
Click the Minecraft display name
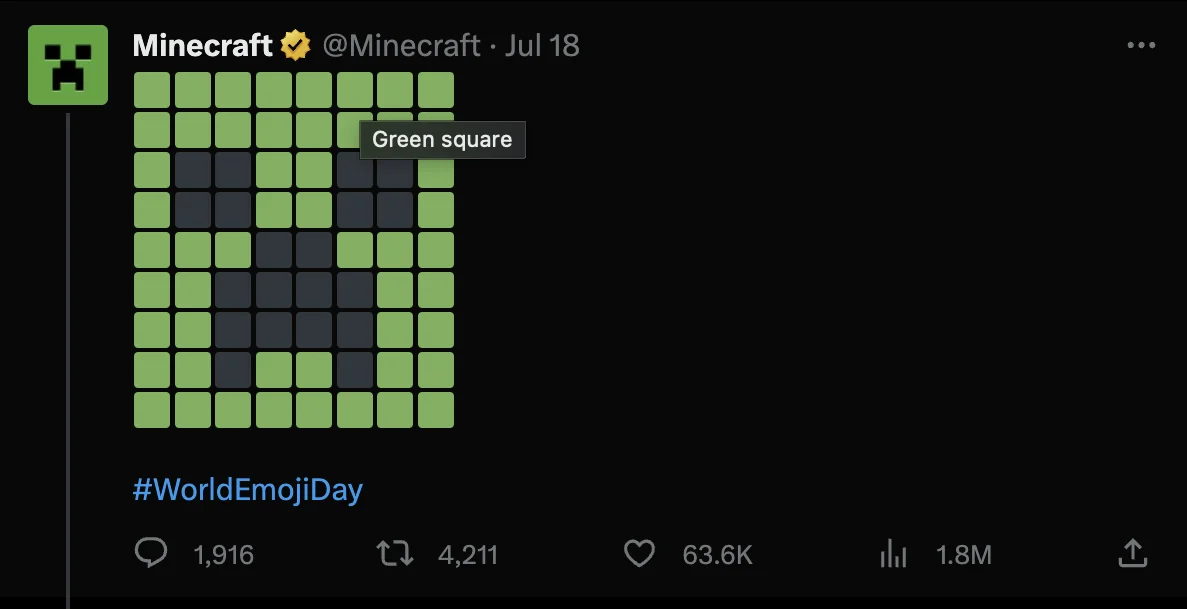202,46
